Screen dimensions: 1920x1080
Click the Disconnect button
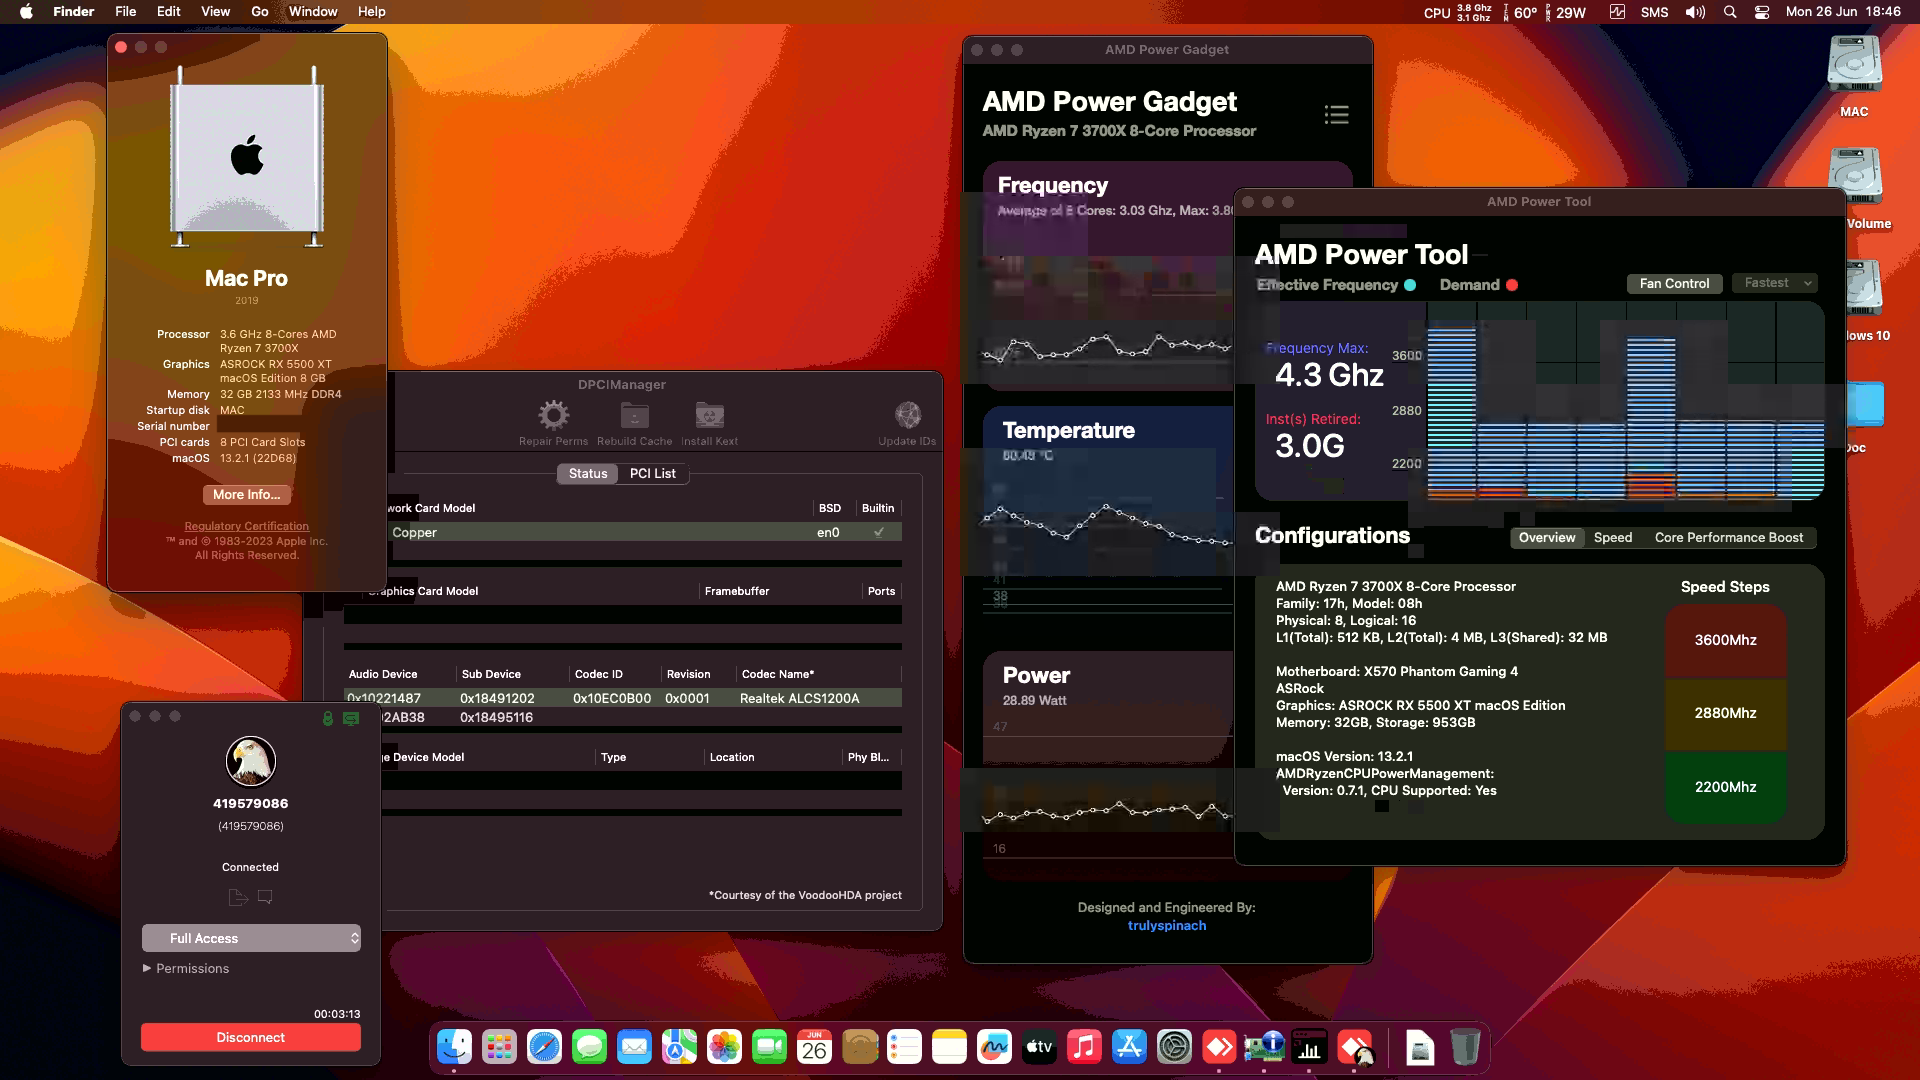(x=251, y=1037)
